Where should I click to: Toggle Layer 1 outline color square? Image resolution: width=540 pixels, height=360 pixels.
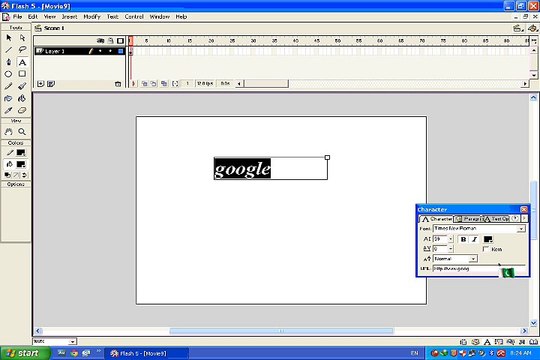click(121, 51)
